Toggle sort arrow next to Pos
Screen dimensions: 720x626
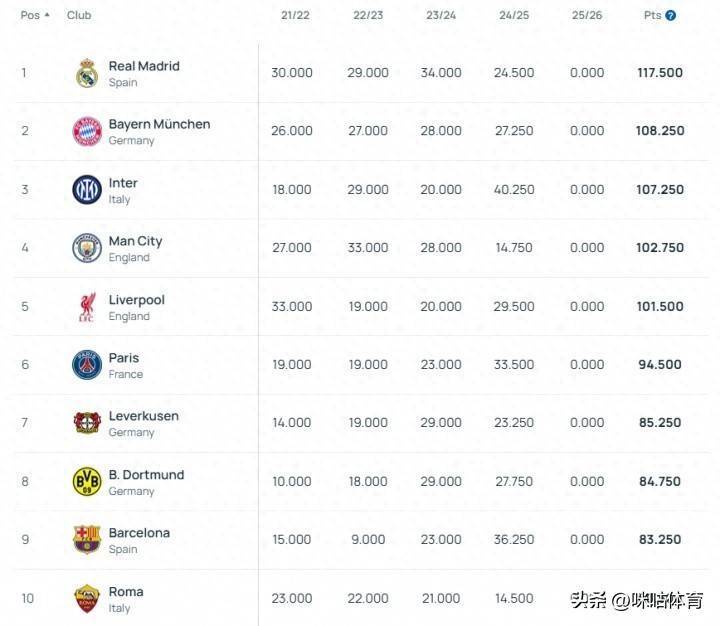[x=47, y=15]
